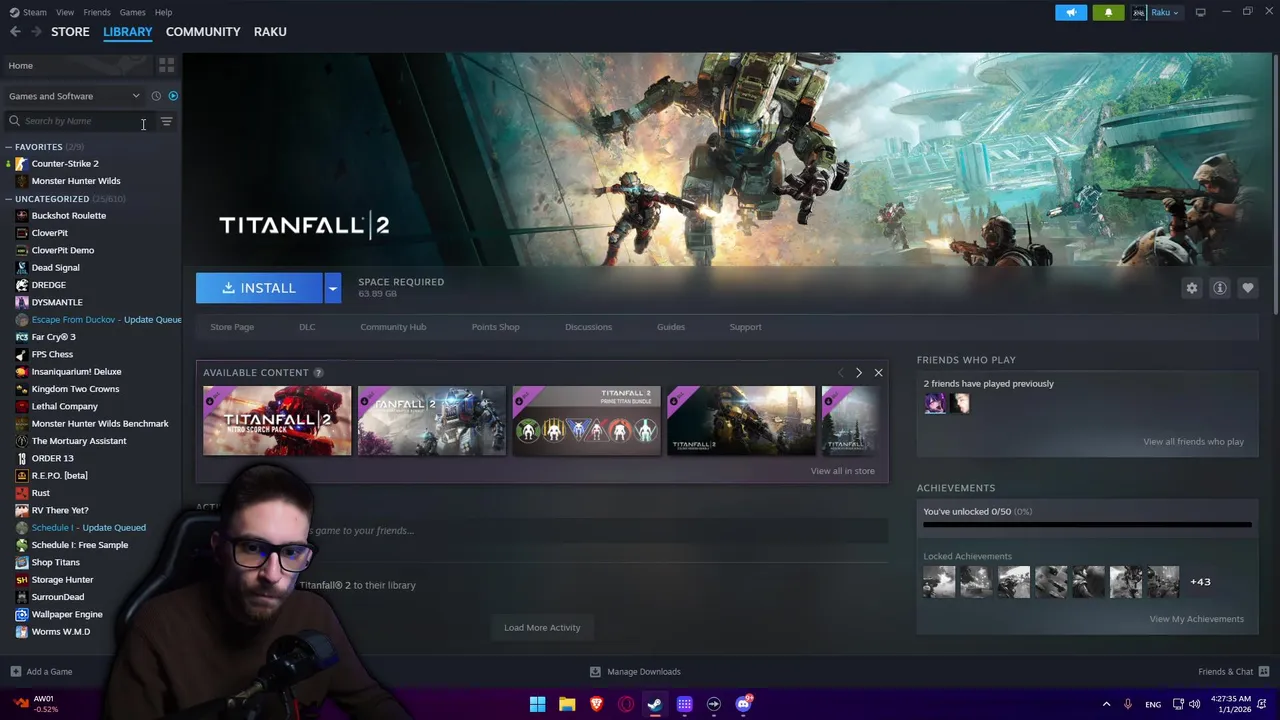The width and height of the screenshot is (1280, 720).
Task: Click the Steam taskbar icon
Action: 655,704
